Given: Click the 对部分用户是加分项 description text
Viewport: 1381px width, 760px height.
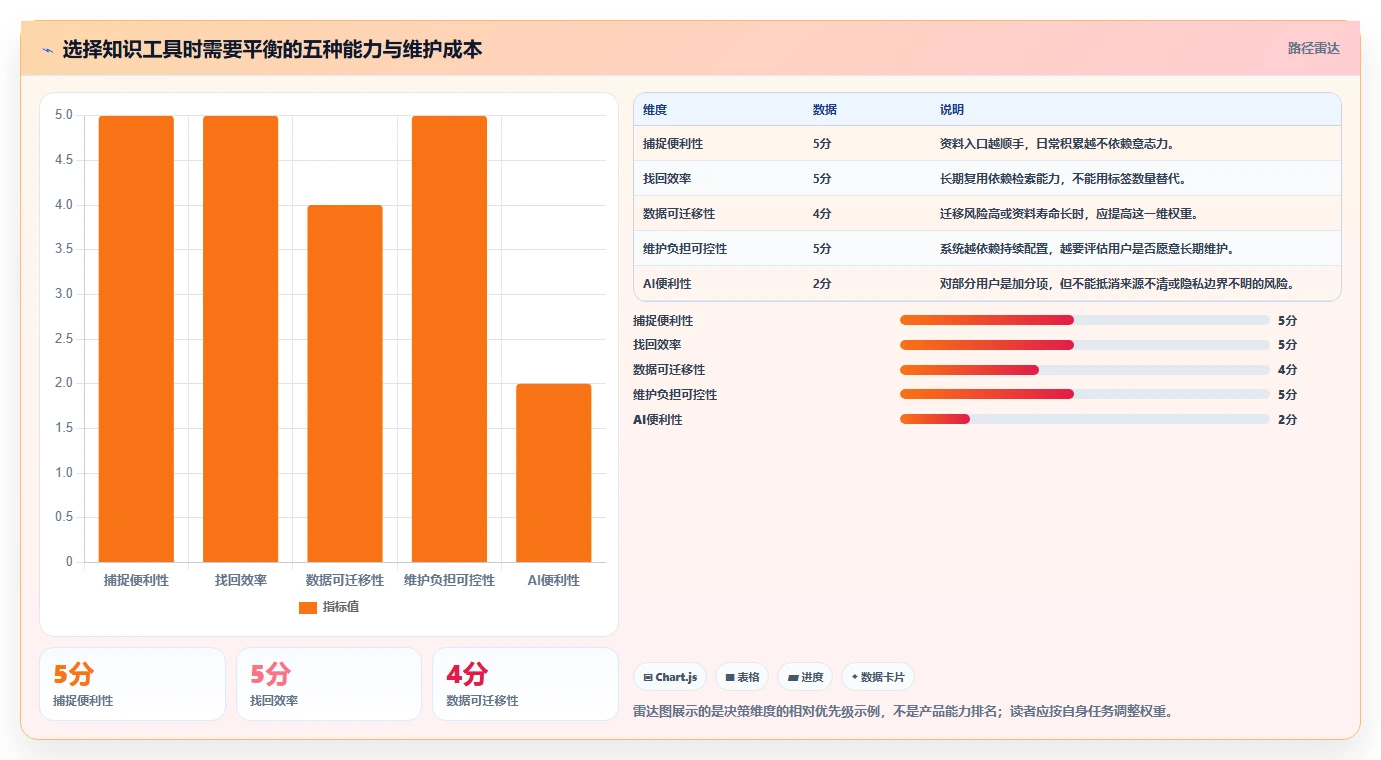Looking at the screenshot, I should [x=1118, y=284].
